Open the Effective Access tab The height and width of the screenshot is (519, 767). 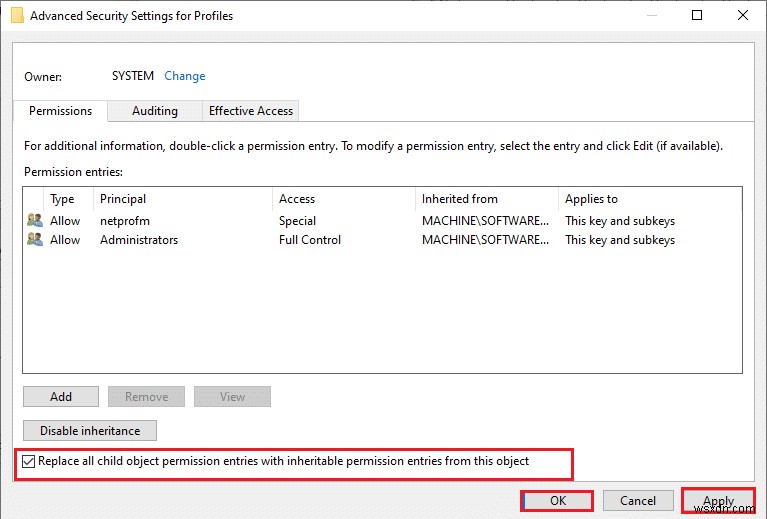[250, 111]
